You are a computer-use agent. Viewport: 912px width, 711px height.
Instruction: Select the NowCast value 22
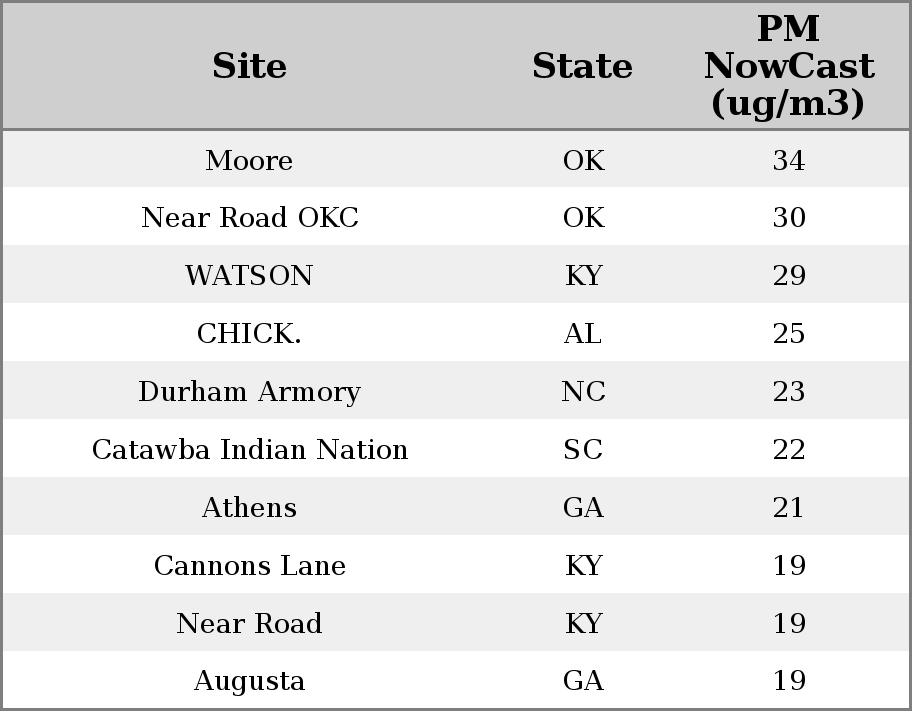tap(788, 450)
